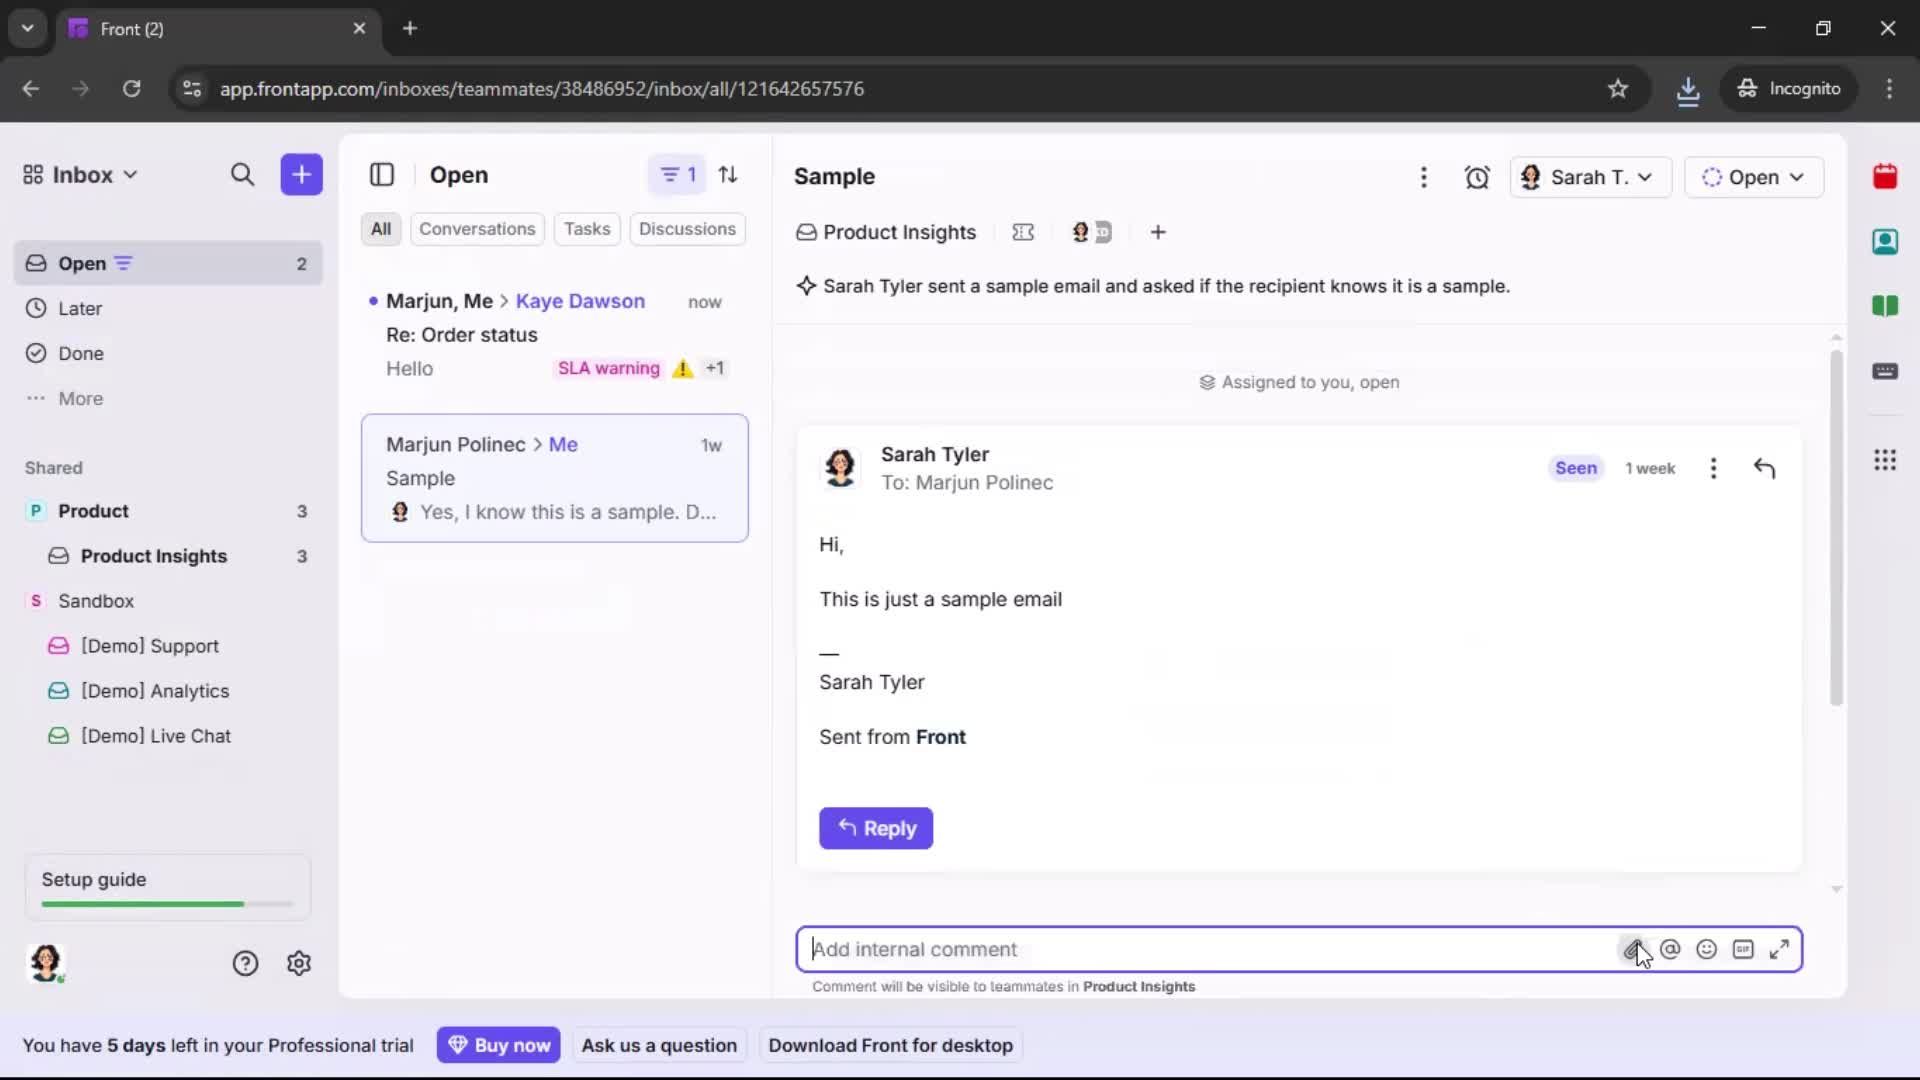Compose a new message with the plus button
Viewport: 1920px width, 1080px height.
(301, 174)
